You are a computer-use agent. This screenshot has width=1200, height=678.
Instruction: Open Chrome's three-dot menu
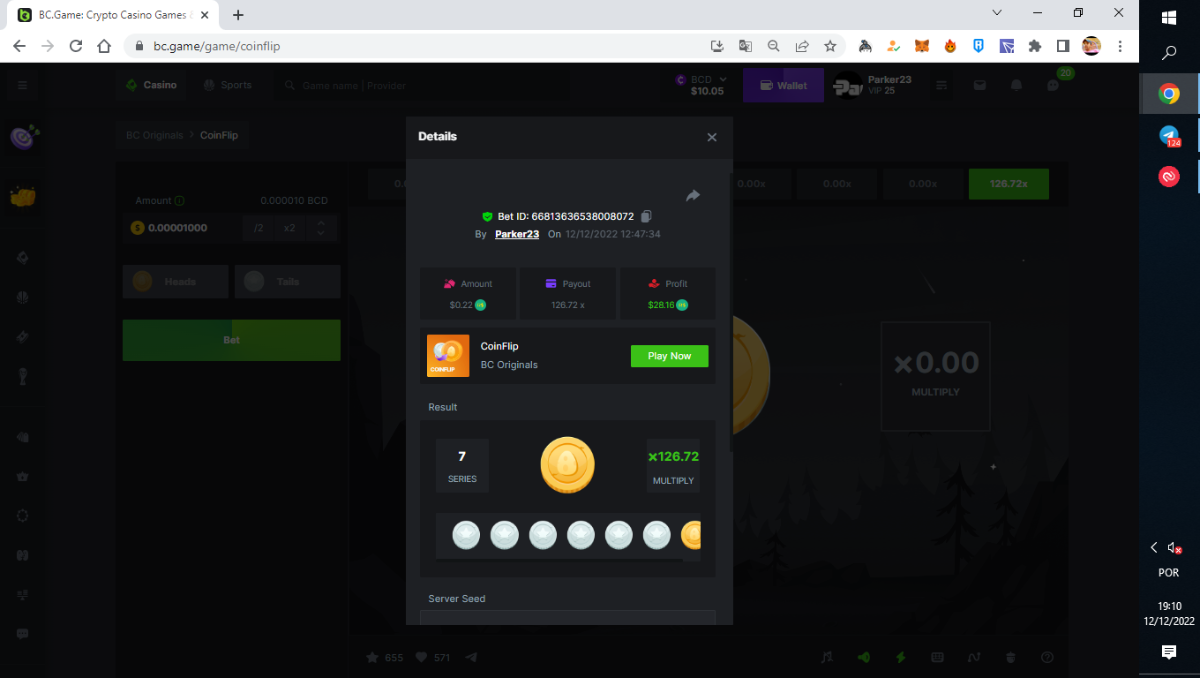[1120, 46]
